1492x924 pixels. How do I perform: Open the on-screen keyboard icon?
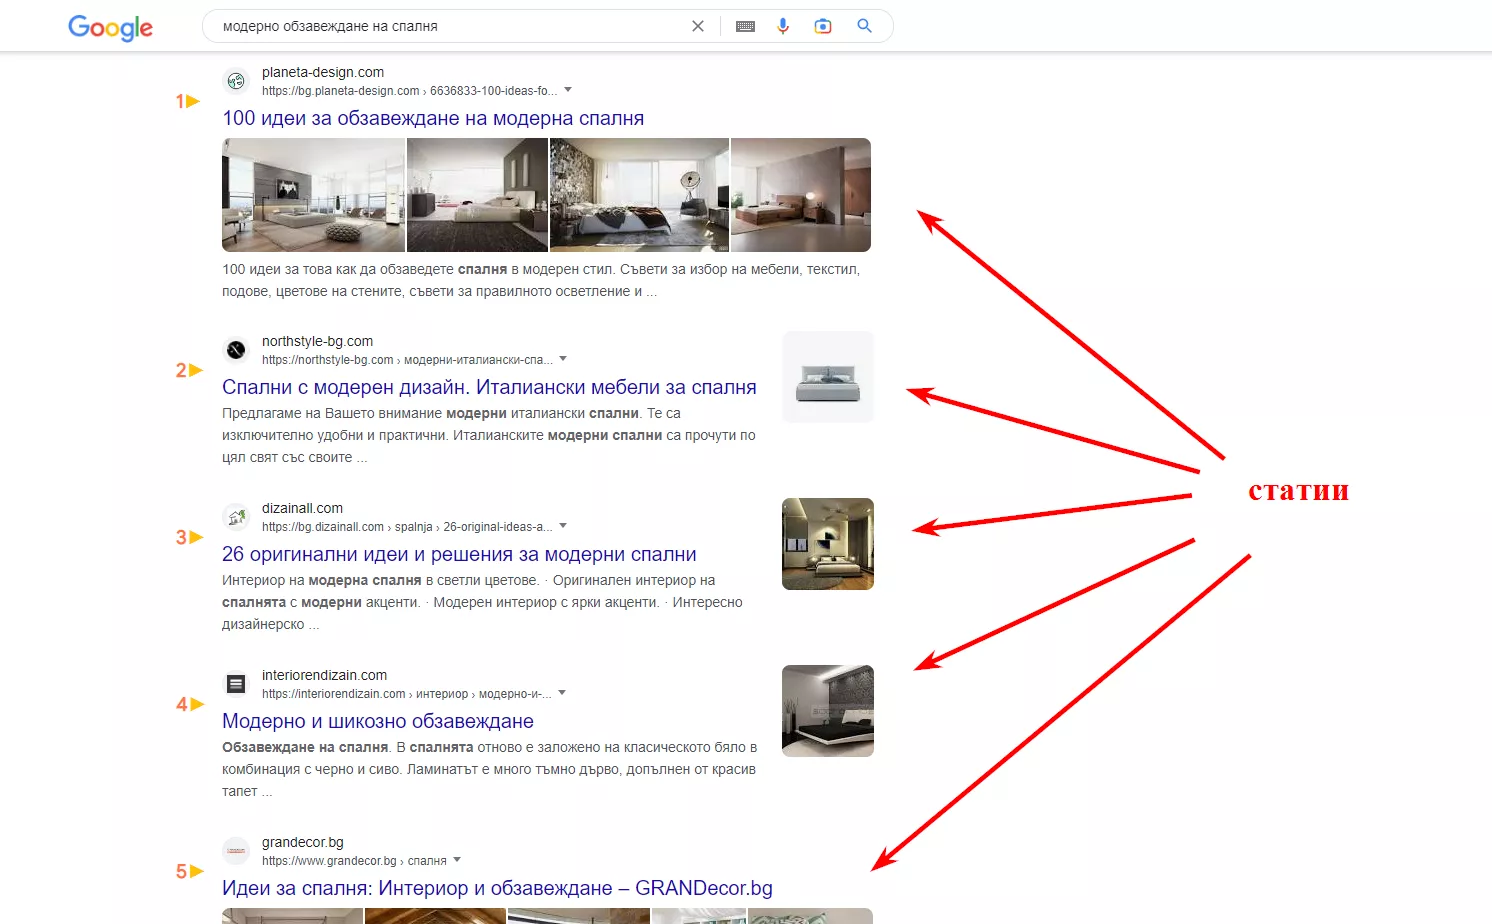coord(745,26)
